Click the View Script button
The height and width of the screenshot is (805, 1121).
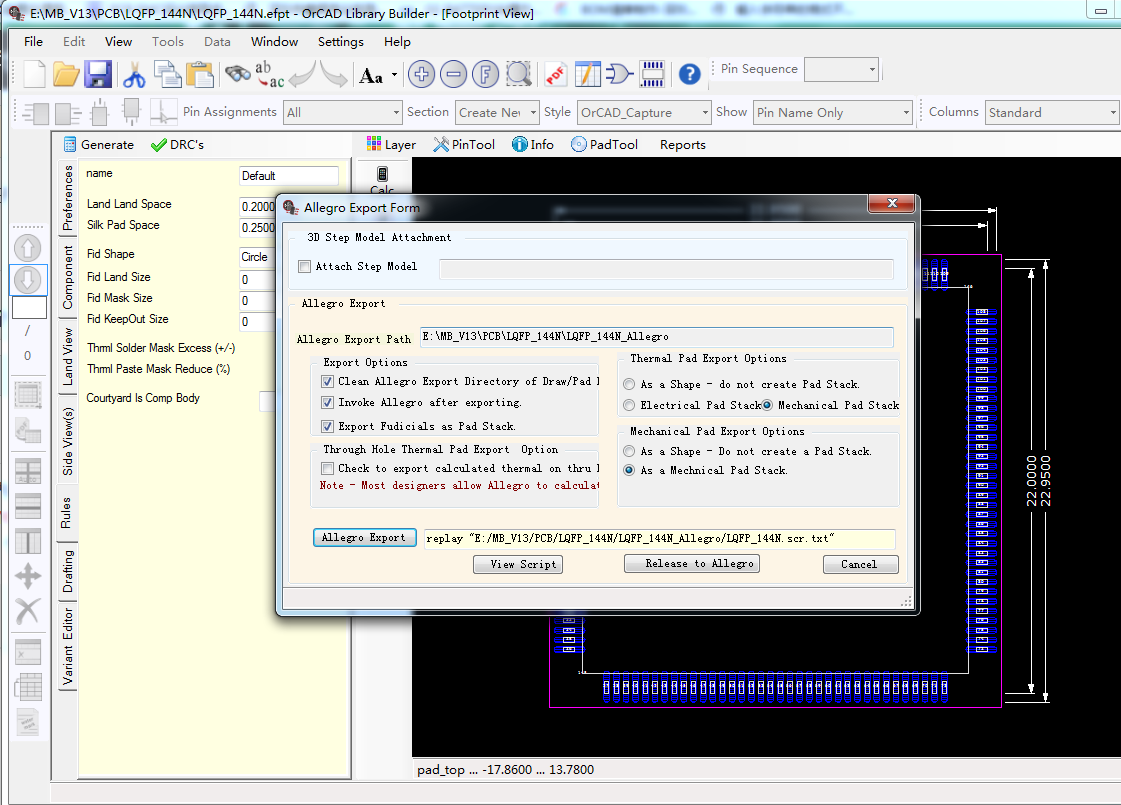point(517,564)
